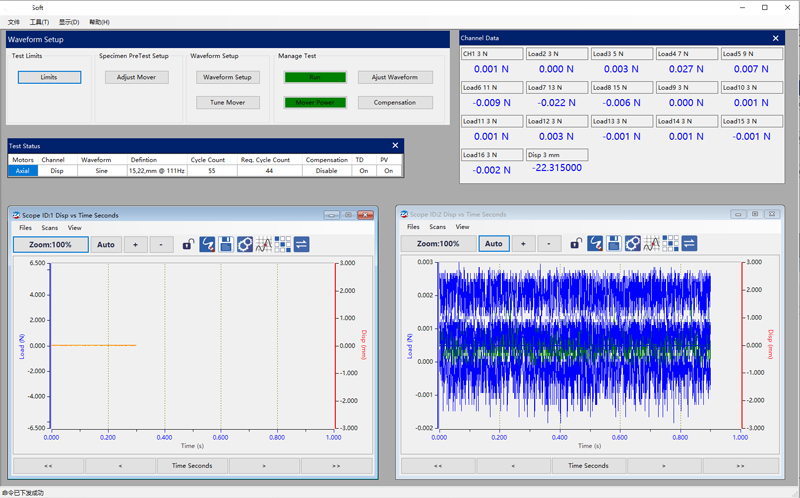
Task: Click the swap arrows icon in Scope ID:1
Action: tap(301, 244)
